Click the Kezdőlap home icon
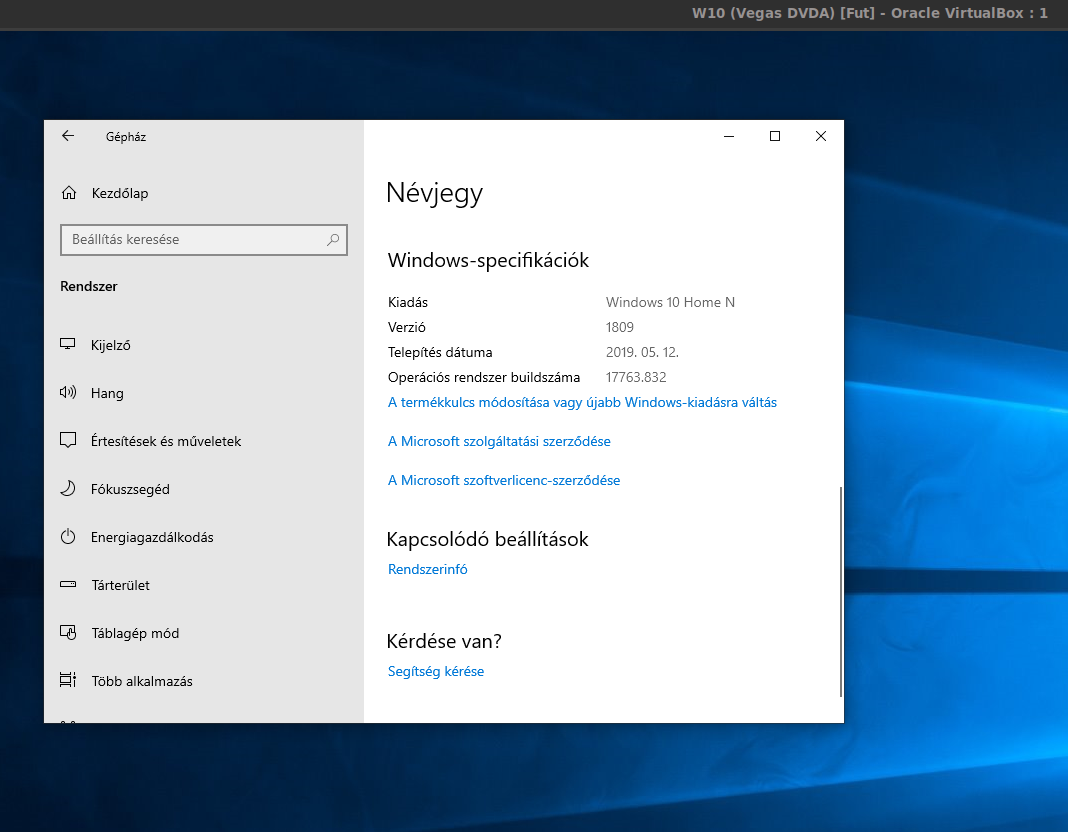The width and height of the screenshot is (1068, 832). pos(68,193)
